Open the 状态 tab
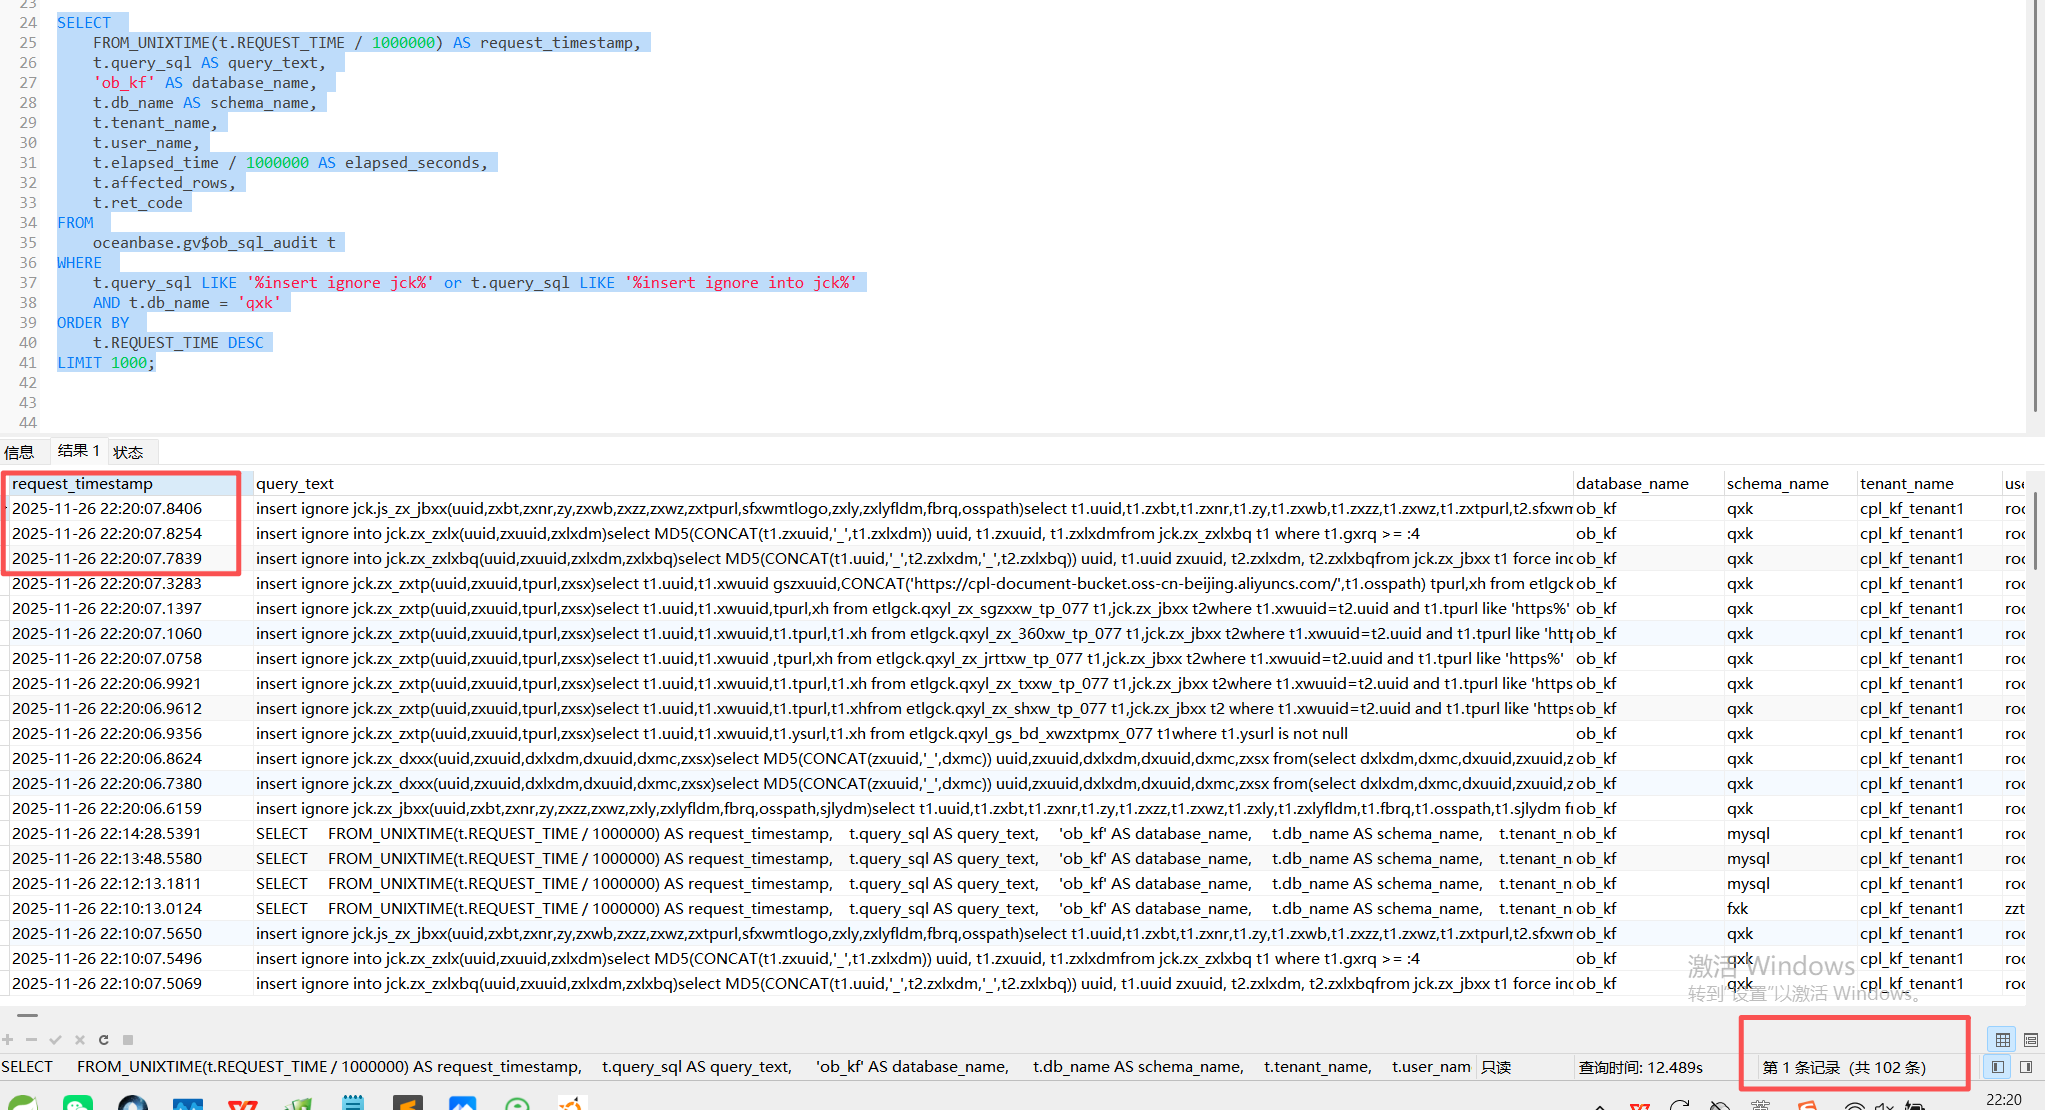 [128, 452]
